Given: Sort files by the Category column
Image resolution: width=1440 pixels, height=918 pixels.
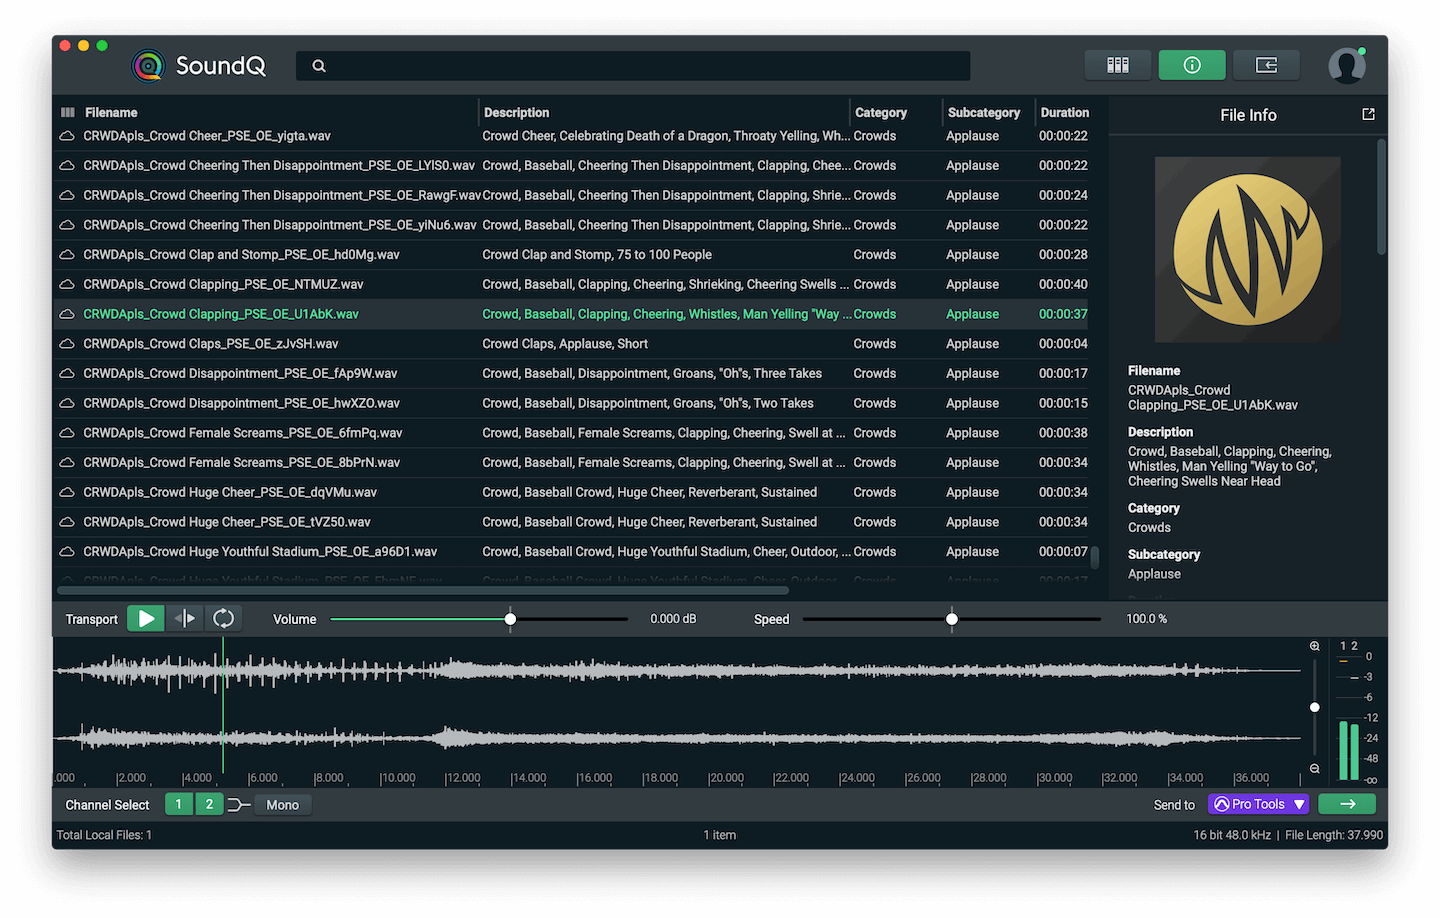Looking at the screenshot, I should tap(879, 112).
